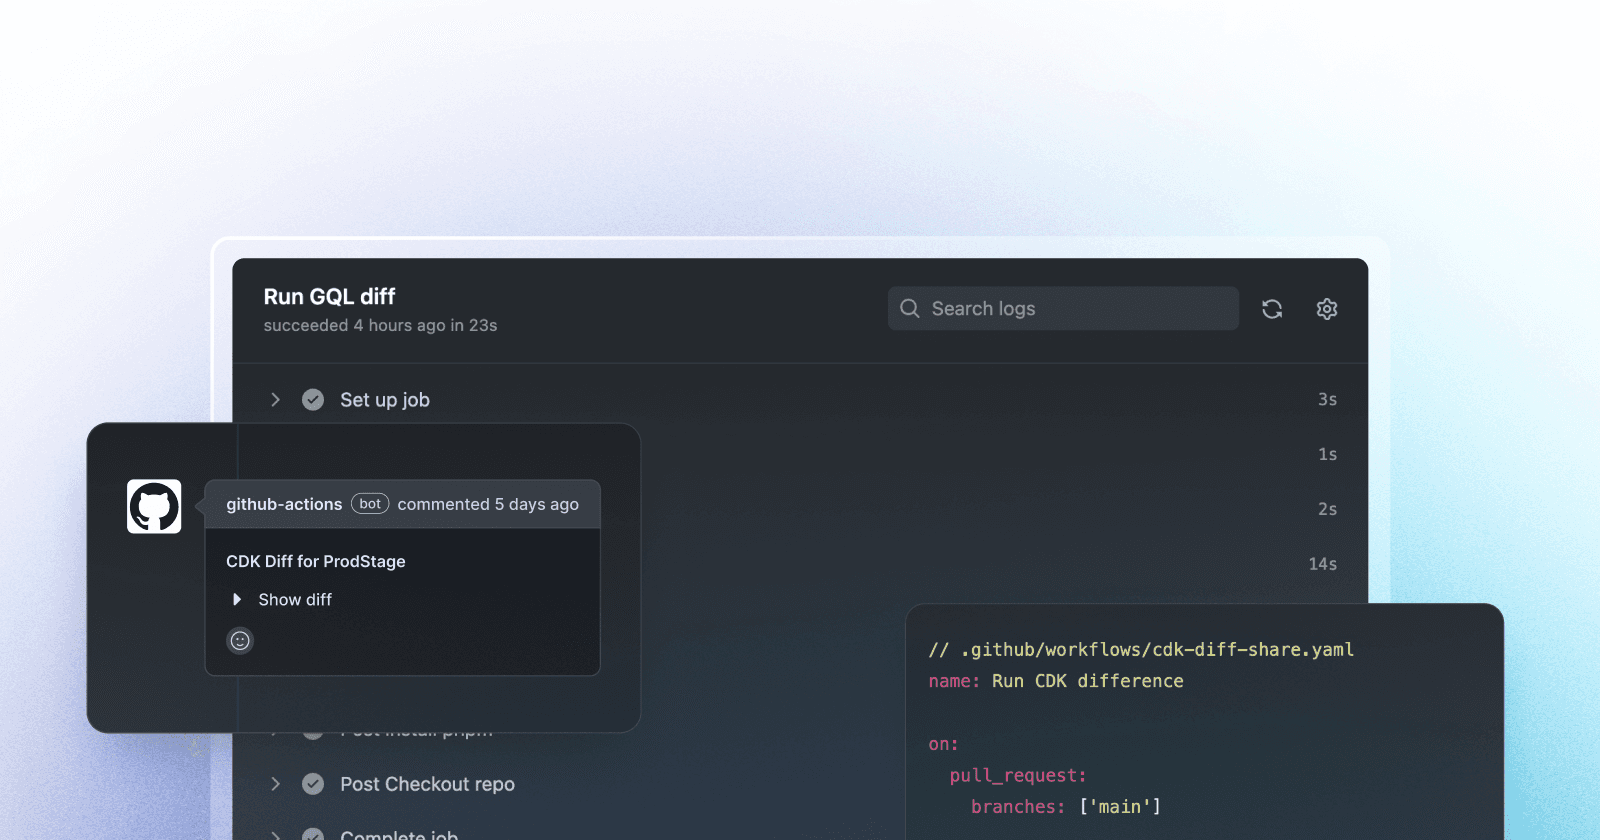The width and height of the screenshot is (1600, 840).
Task: Click the on: code line
Action: tap(943, 744)
